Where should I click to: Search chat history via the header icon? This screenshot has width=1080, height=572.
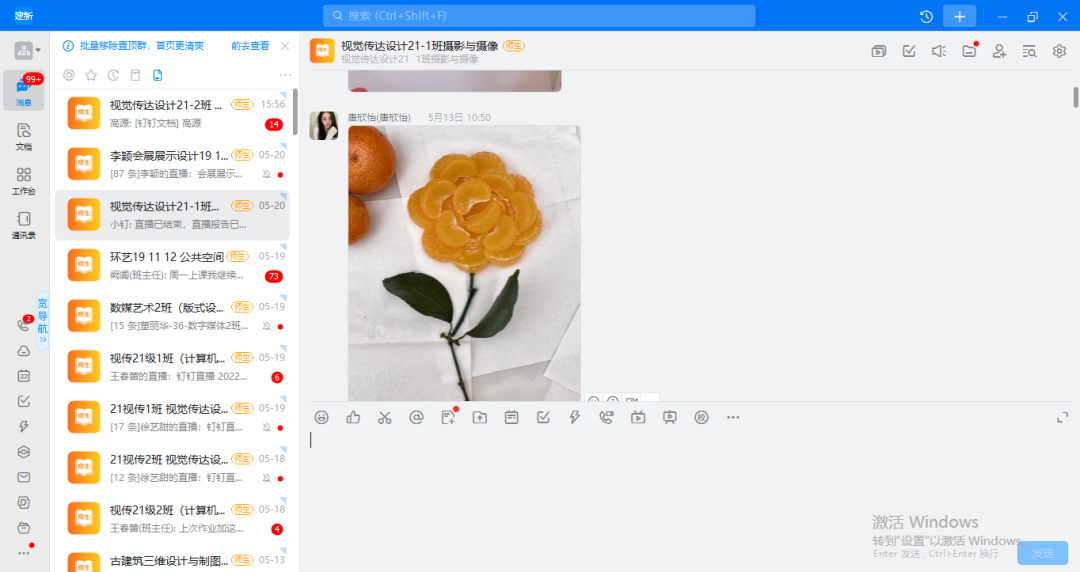coord(1029,51)
